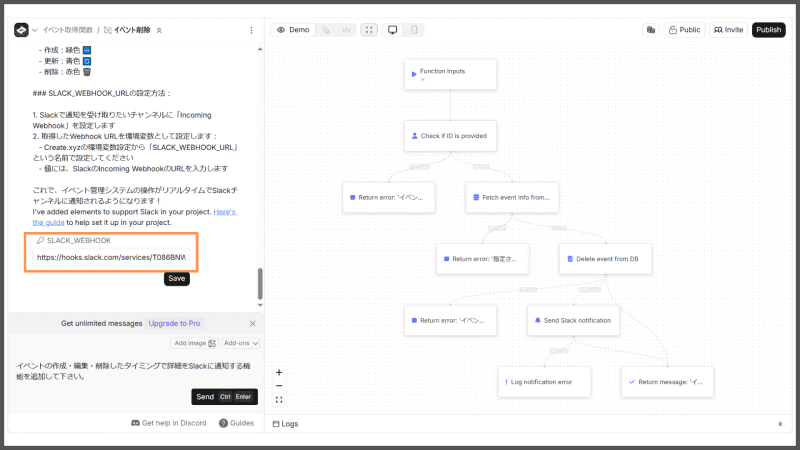This screenshot has width=800, height=450.
Task: Click the SLACK_WEBHOOK URL input field
Action: (x=111, y=257)
